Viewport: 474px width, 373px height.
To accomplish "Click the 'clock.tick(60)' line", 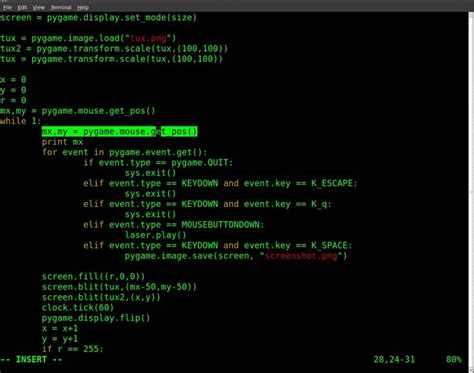I will coord(78,308).
